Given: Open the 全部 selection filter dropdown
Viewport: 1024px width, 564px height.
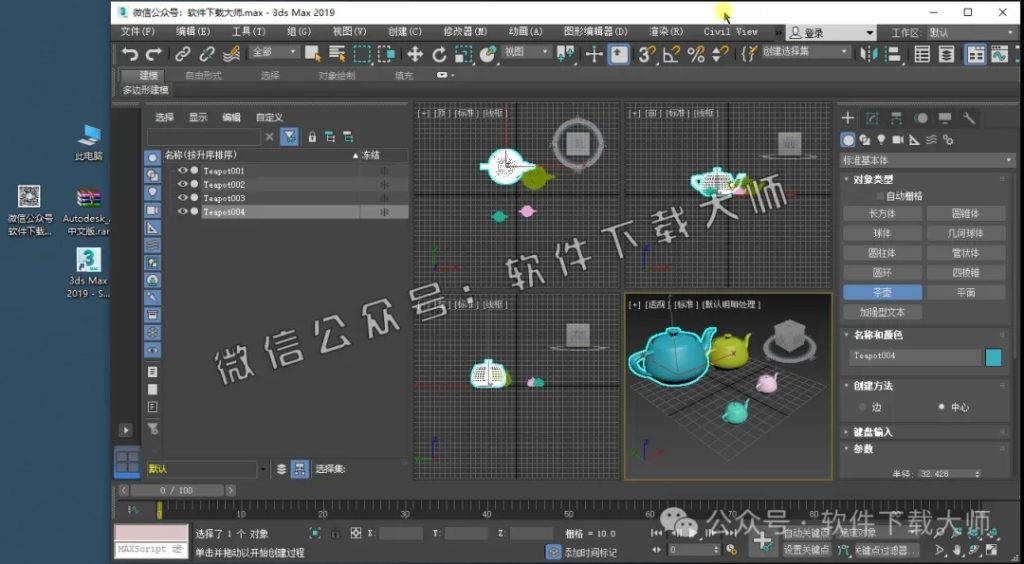Looking at the screenshot, I should [275, 52].
